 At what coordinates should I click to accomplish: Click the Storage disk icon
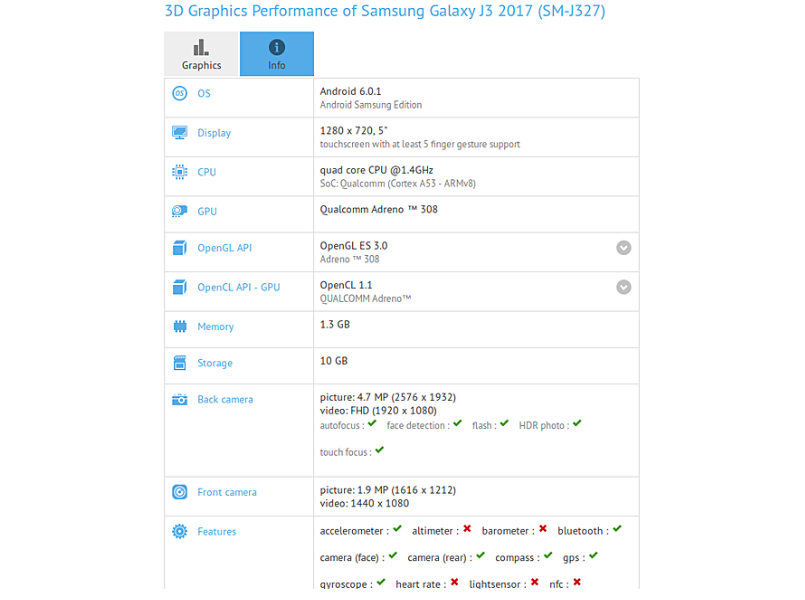tap(180, 363)
